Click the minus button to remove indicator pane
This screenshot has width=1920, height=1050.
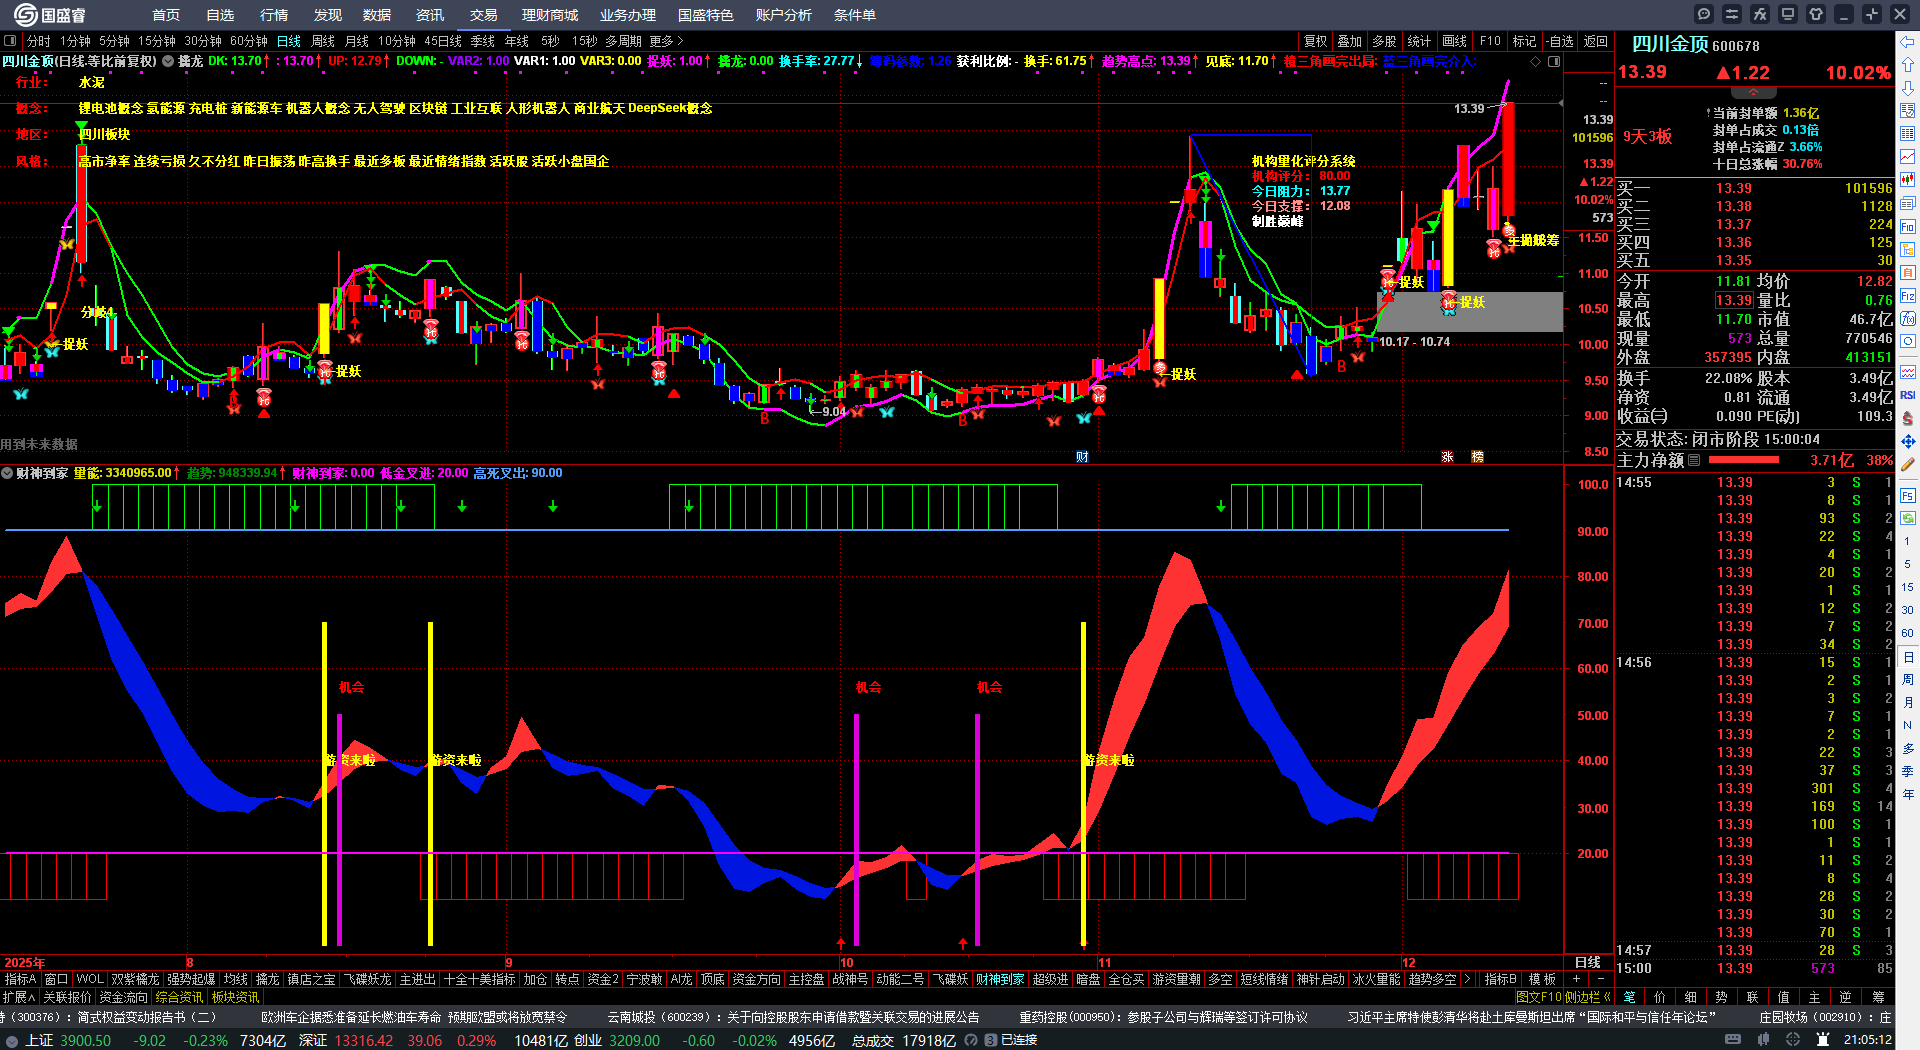coord(1600,979)
